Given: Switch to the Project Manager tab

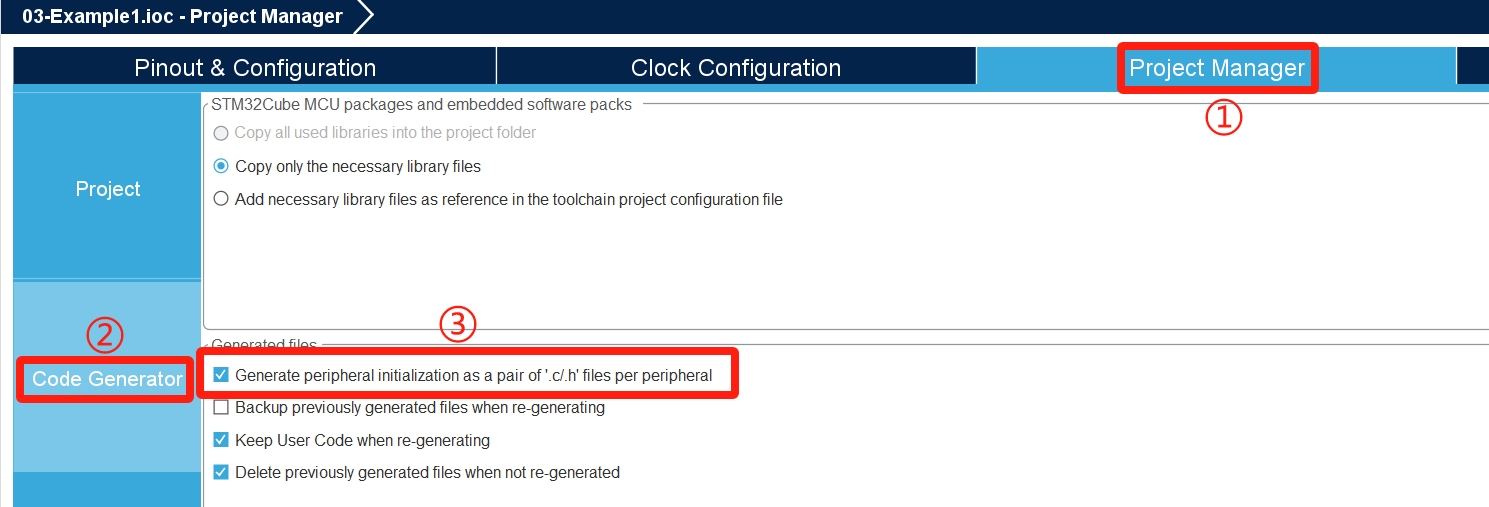Looking at the screenshot, I should coord(1216,68).
